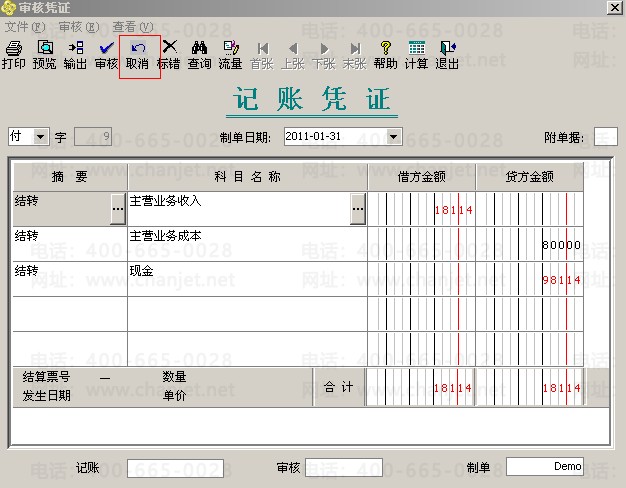Click the Audit (审核) checkmark icon
Viewport: 626px width, 488px height.
tap(106, 54)
